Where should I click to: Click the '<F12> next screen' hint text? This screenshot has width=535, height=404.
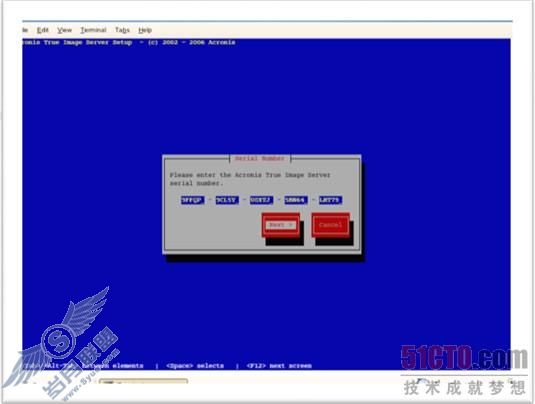click(x=279, y=366)
